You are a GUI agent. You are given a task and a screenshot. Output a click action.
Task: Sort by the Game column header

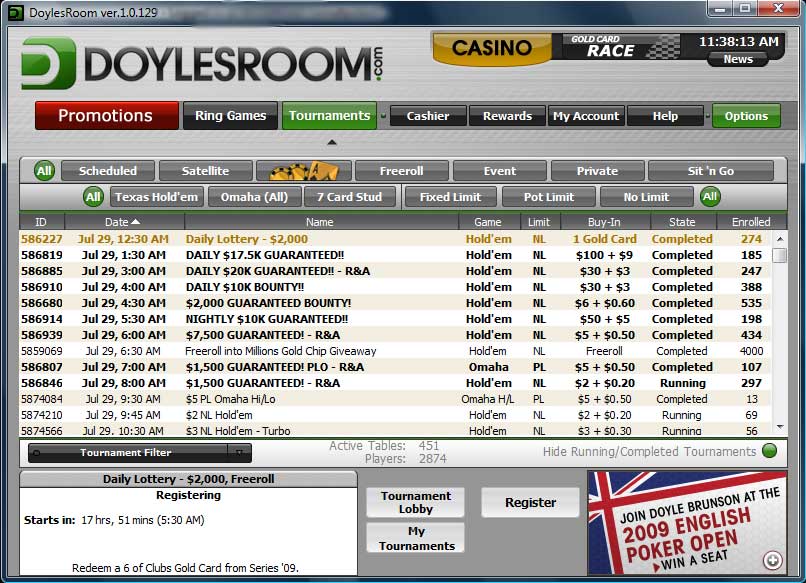488,222
